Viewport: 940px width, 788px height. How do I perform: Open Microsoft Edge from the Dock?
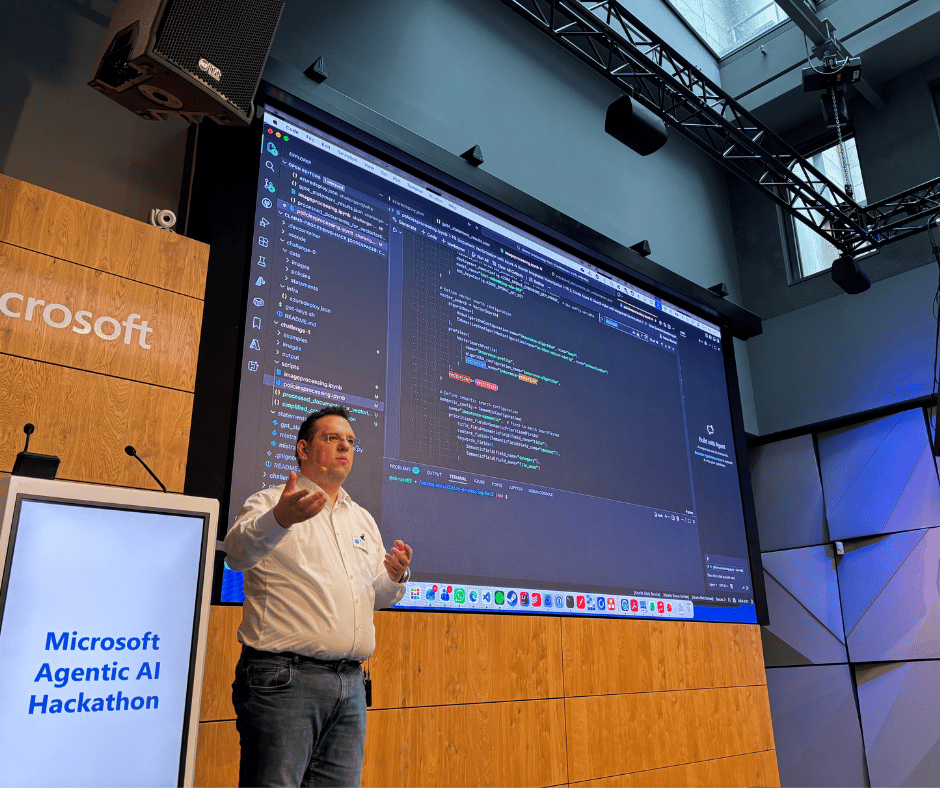click(474, 596)
